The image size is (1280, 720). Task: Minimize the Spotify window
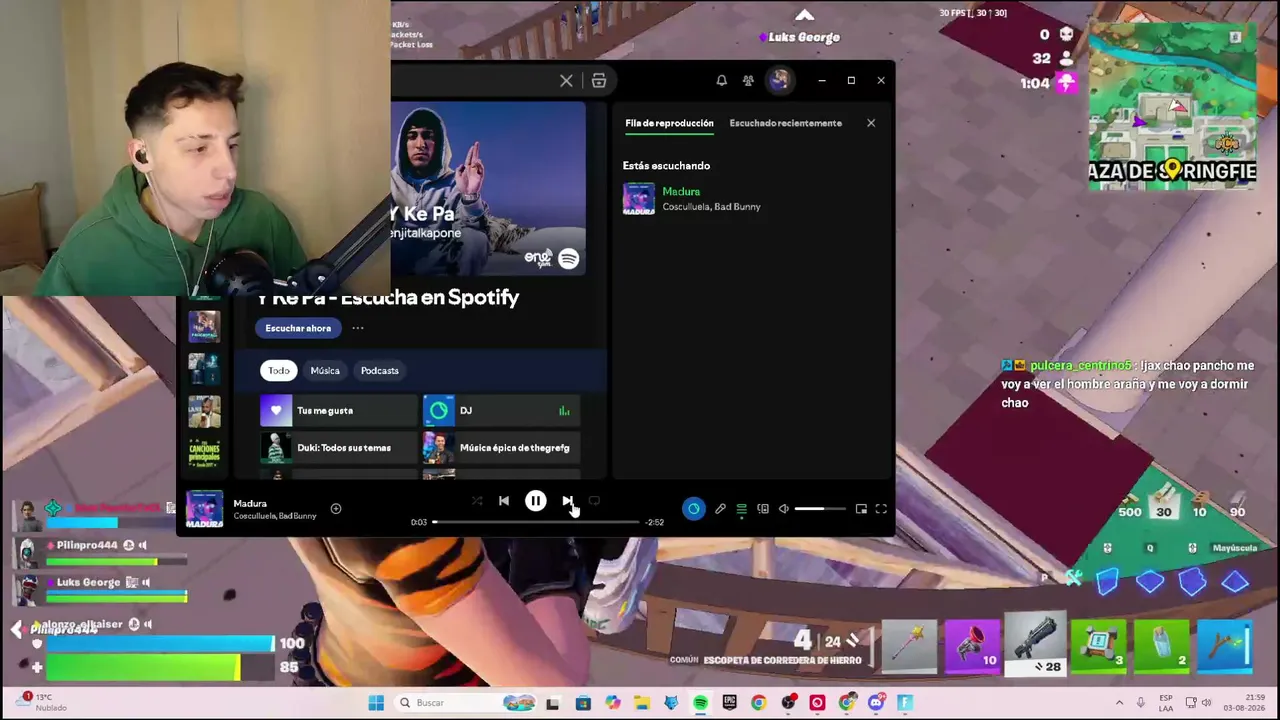click(822, 81)
